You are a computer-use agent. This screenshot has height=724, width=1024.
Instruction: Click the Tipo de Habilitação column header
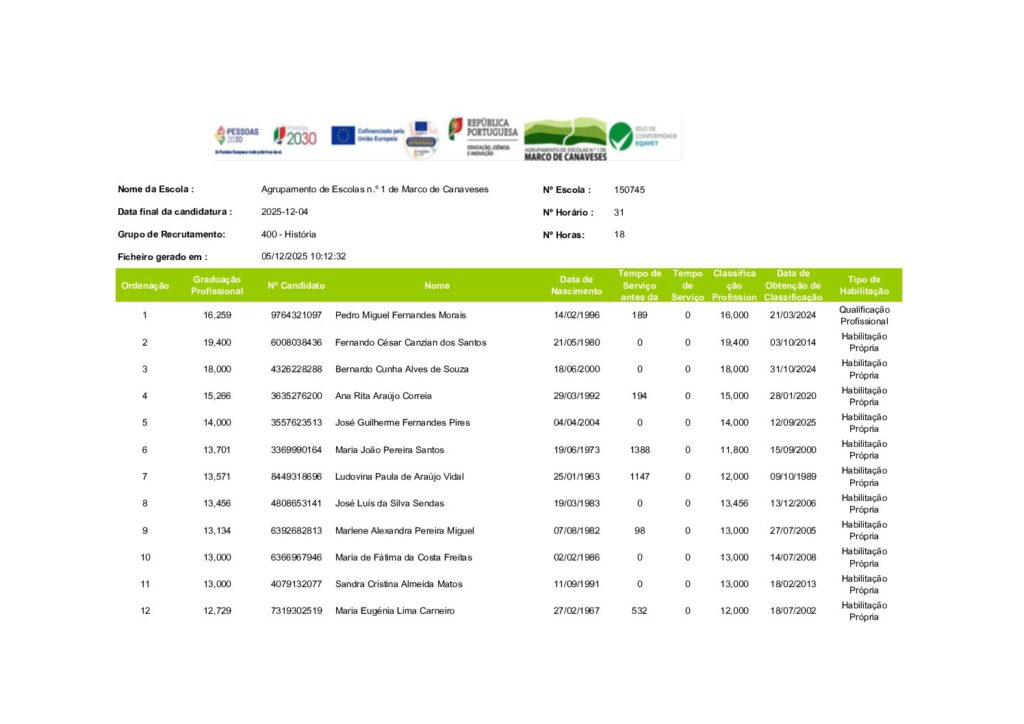(x=864, y=286)
